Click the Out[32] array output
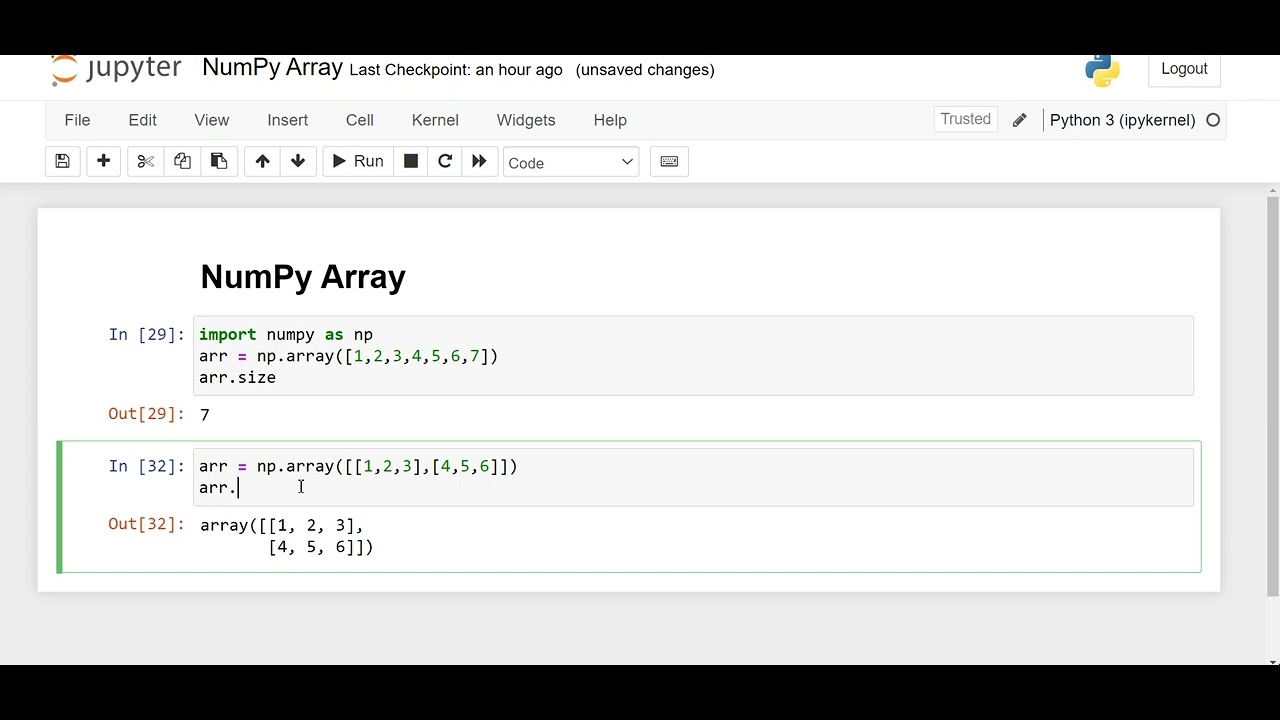 [x=287, y=536]
